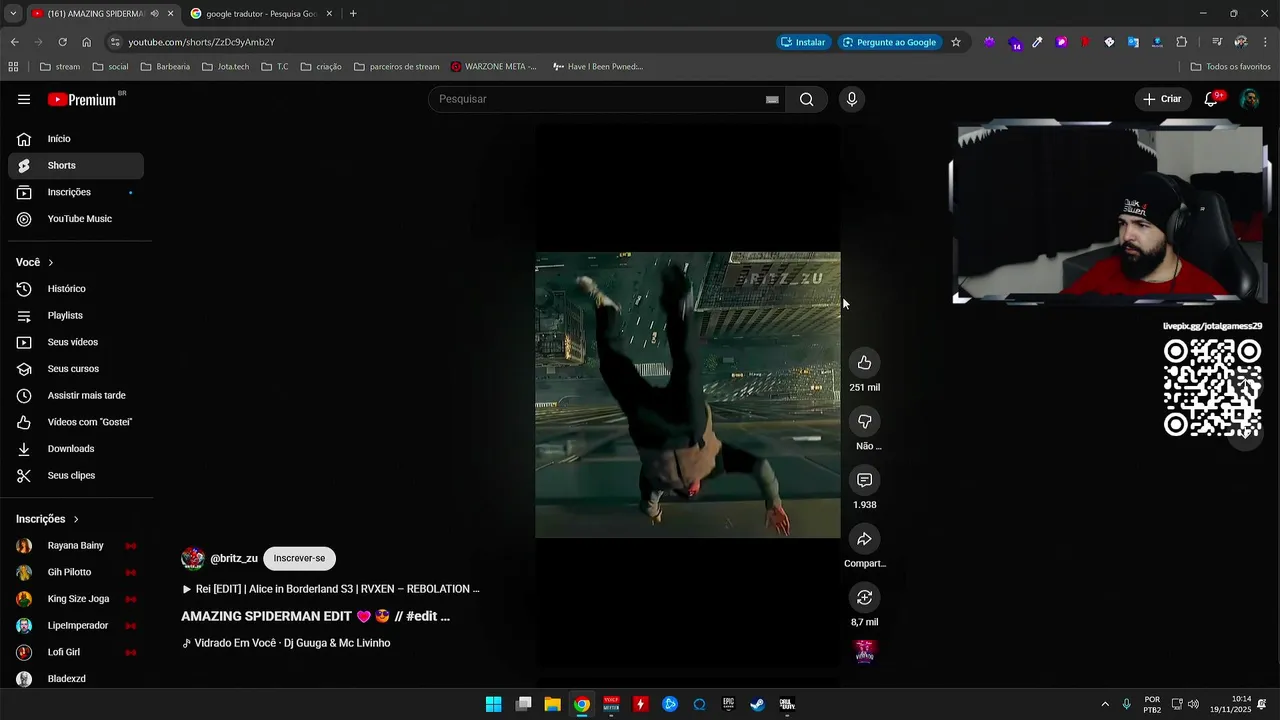The image size is (1280, 720).
Task: Click the @britz_zu channel avatar
Action: point(192,558)
